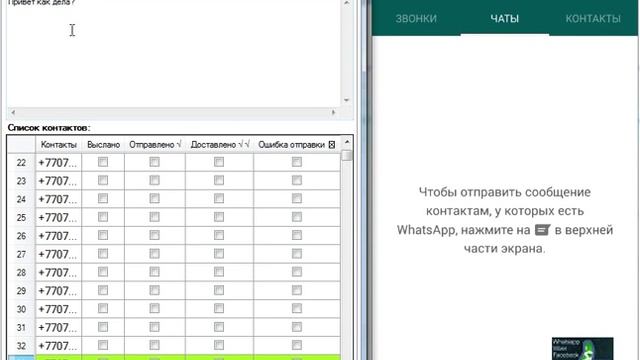Viewport: 640px width, 360px height.
Task: Check Отправлено box for row 23
Action: [154, 180]
